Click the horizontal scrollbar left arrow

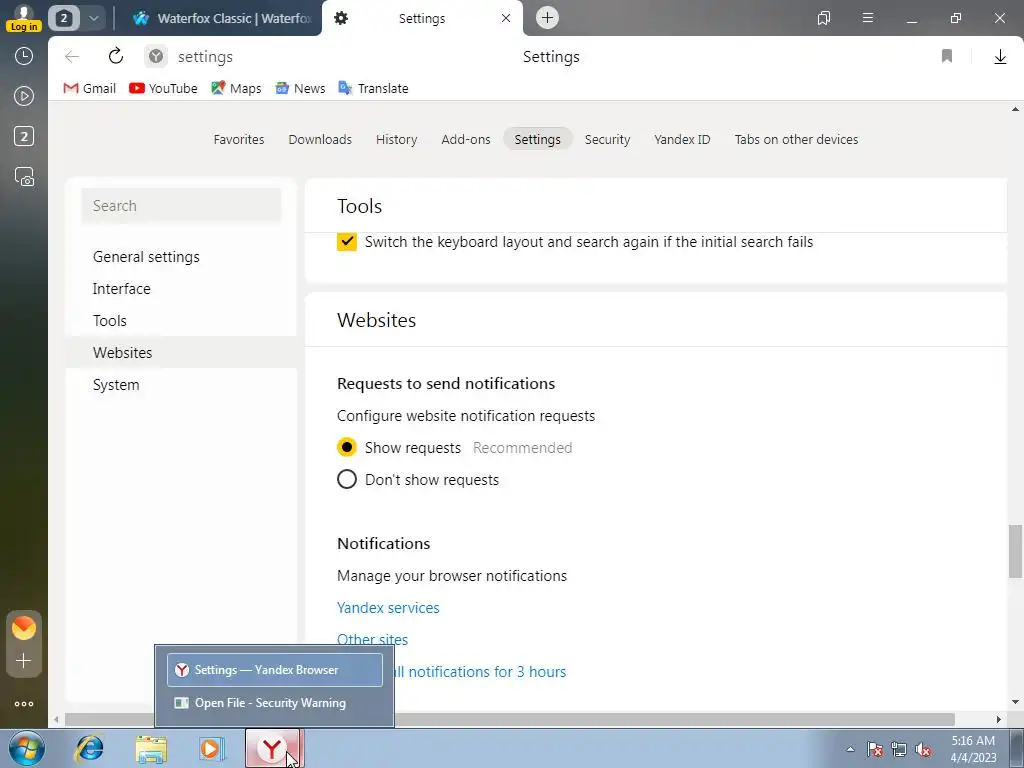click(56, 719)
